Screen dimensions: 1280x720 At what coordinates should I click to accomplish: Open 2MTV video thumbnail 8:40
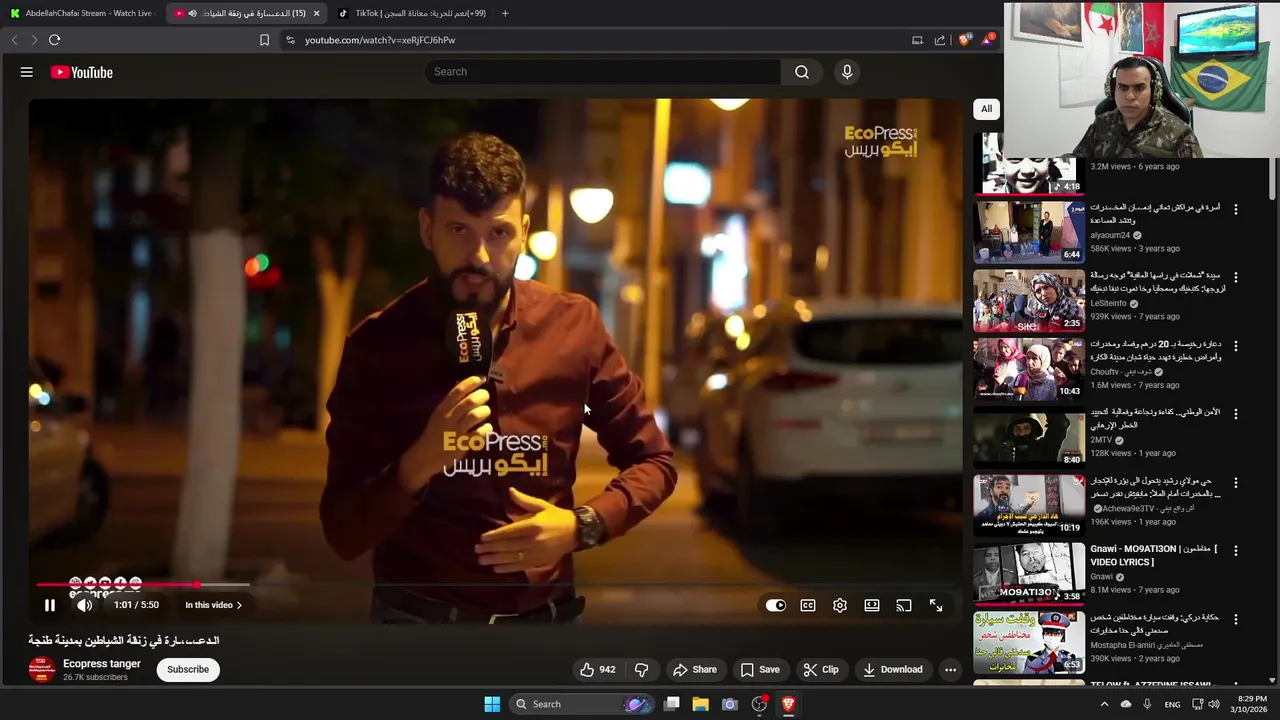pos(1029,437)
